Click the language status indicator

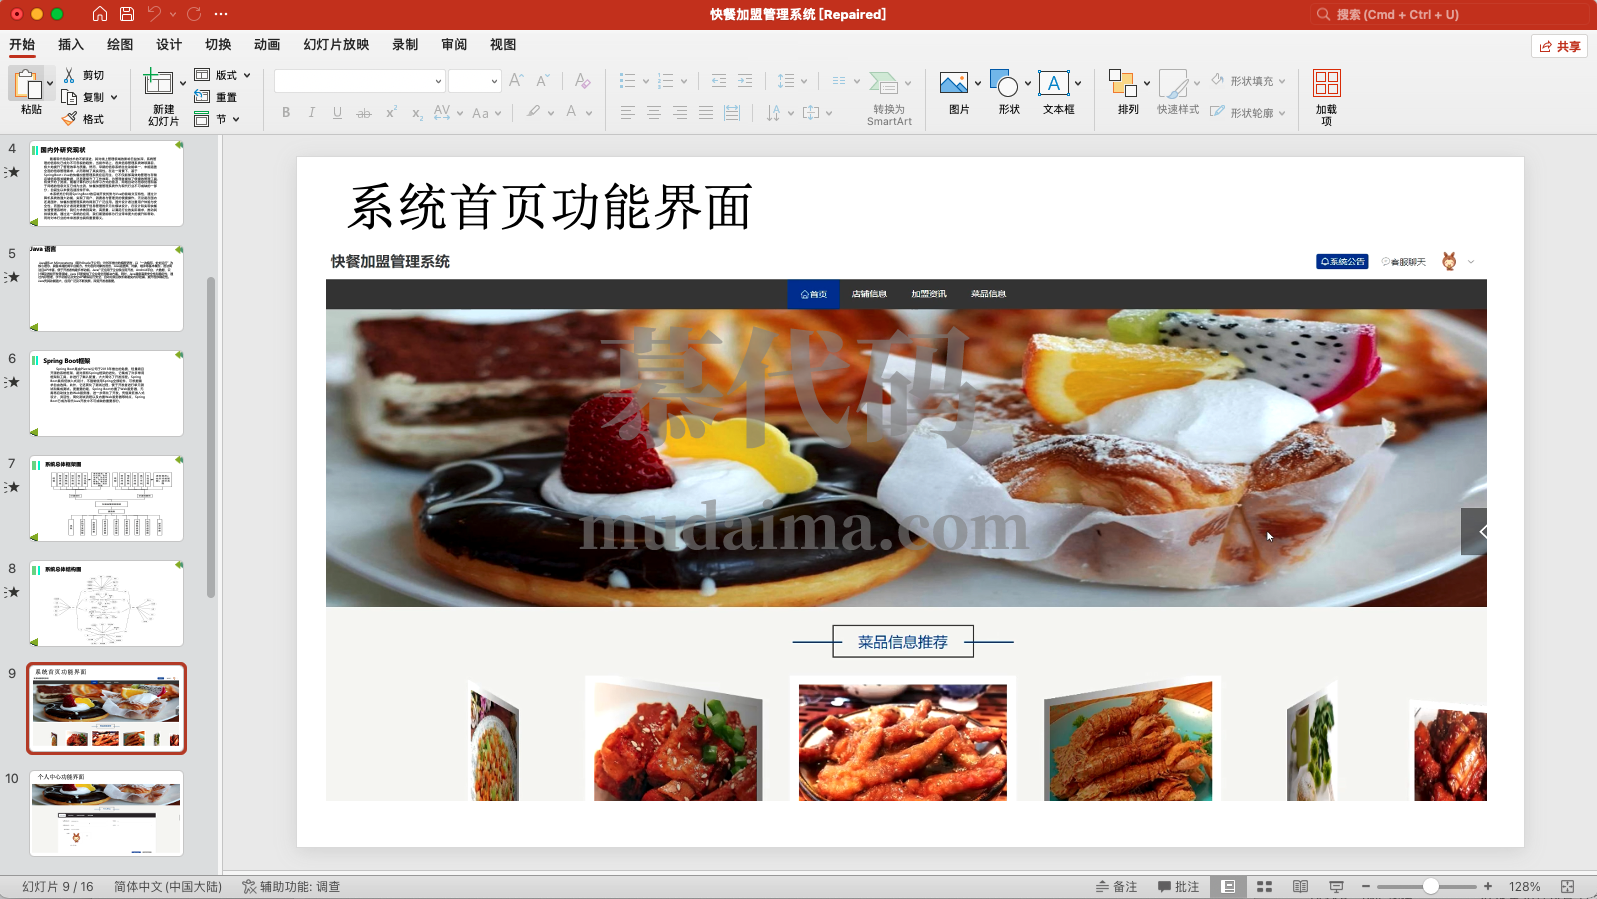[168, 886]
